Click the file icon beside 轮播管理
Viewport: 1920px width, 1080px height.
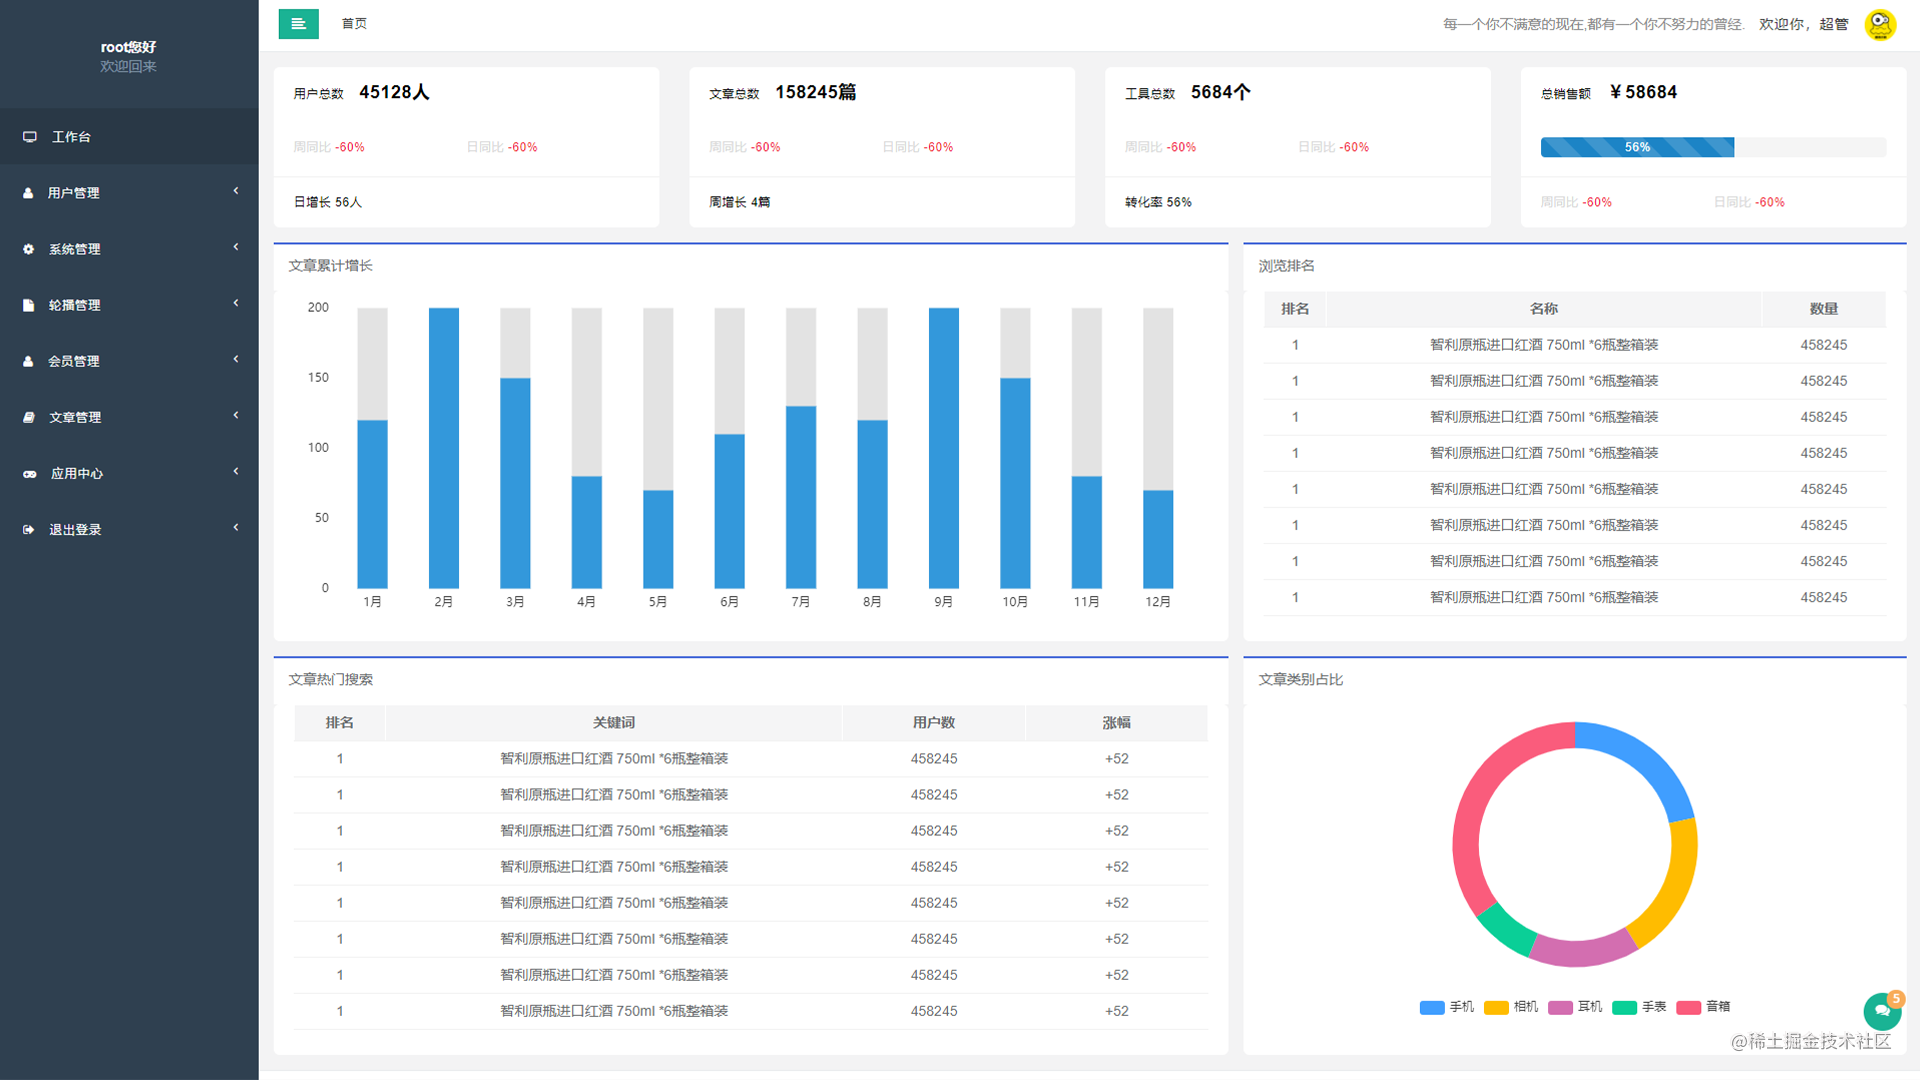click(29, 305)
